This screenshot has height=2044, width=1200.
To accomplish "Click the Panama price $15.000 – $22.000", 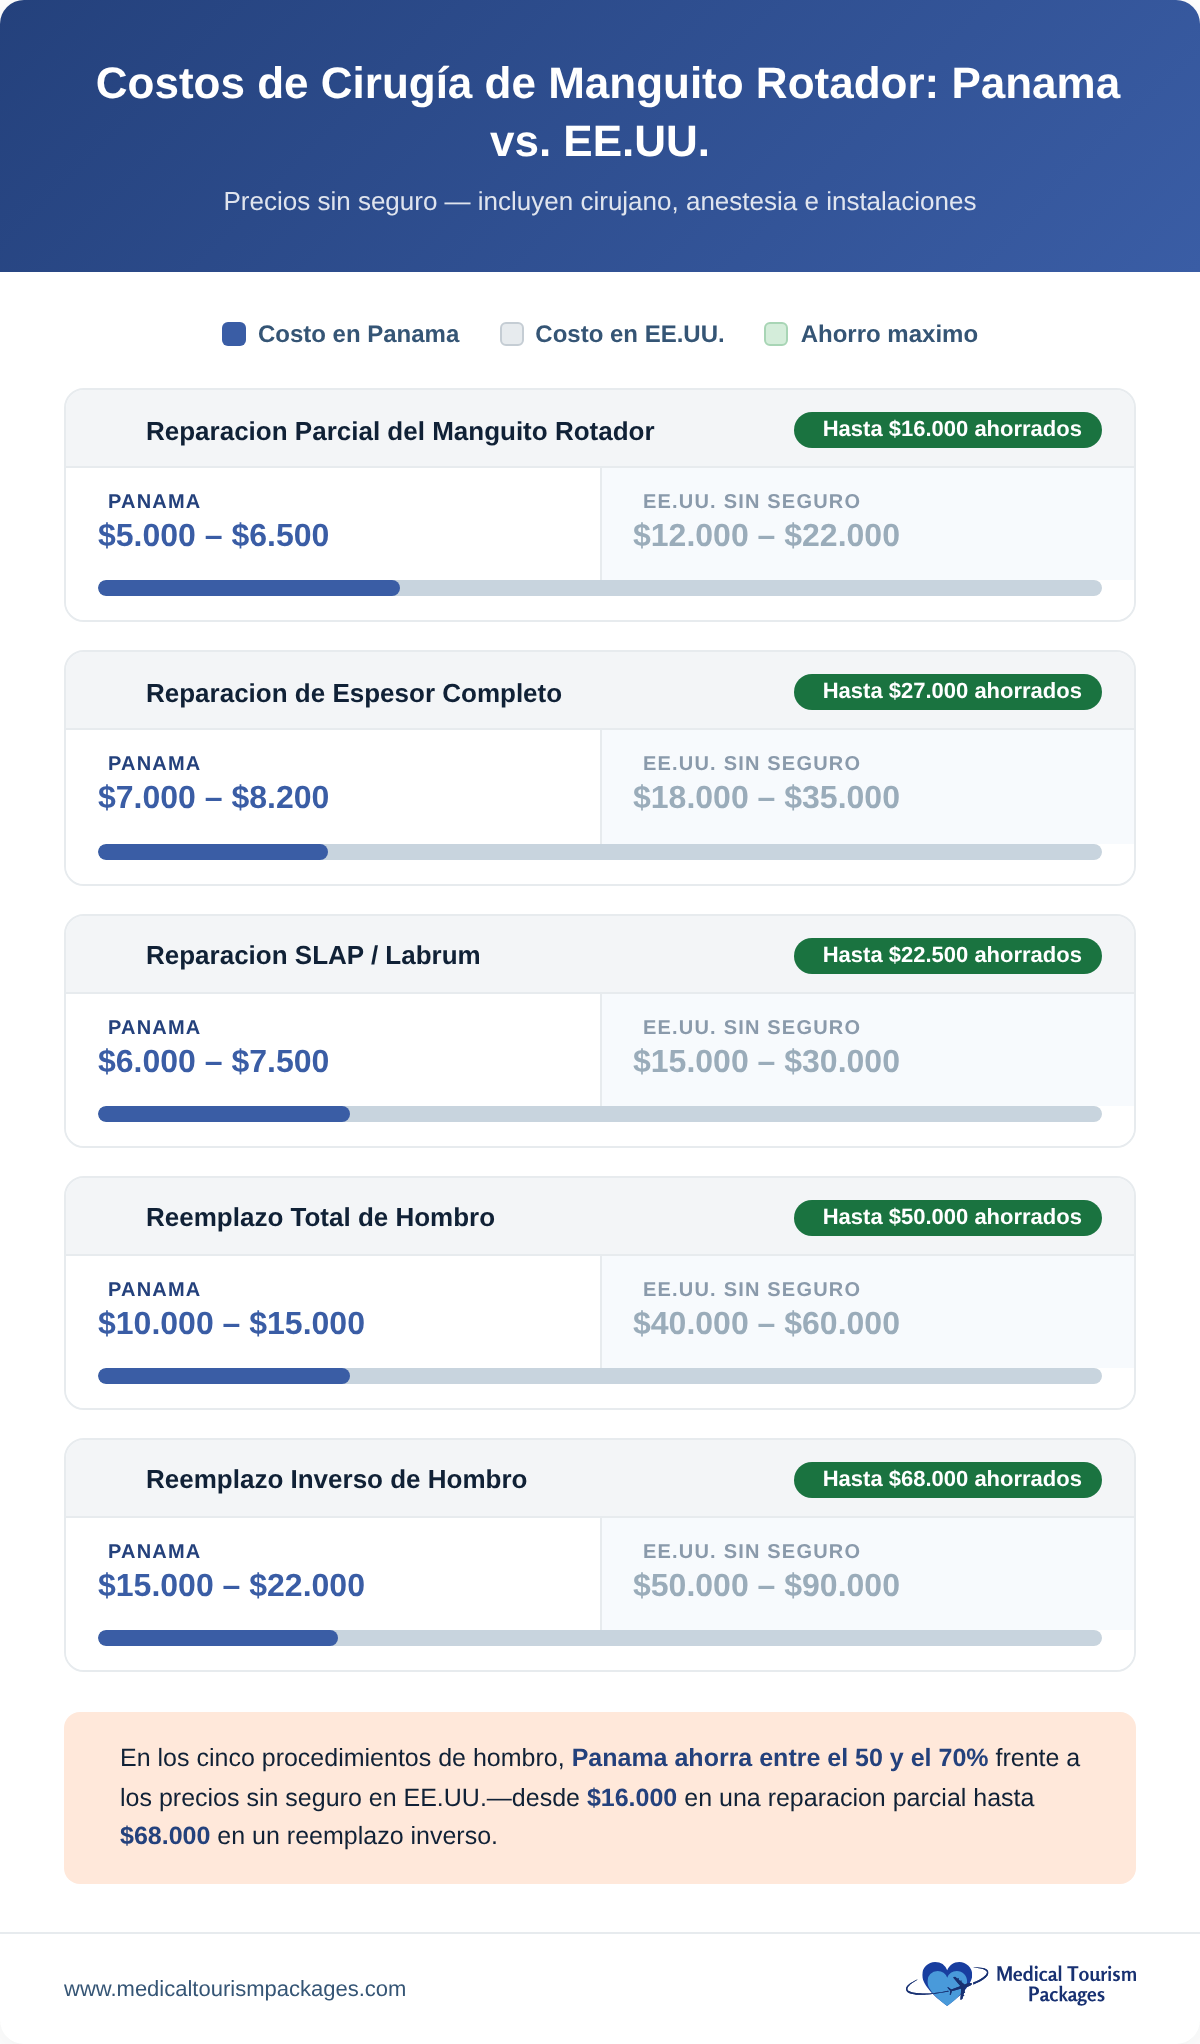I will pyautogui.click(x=231, y=1586).
